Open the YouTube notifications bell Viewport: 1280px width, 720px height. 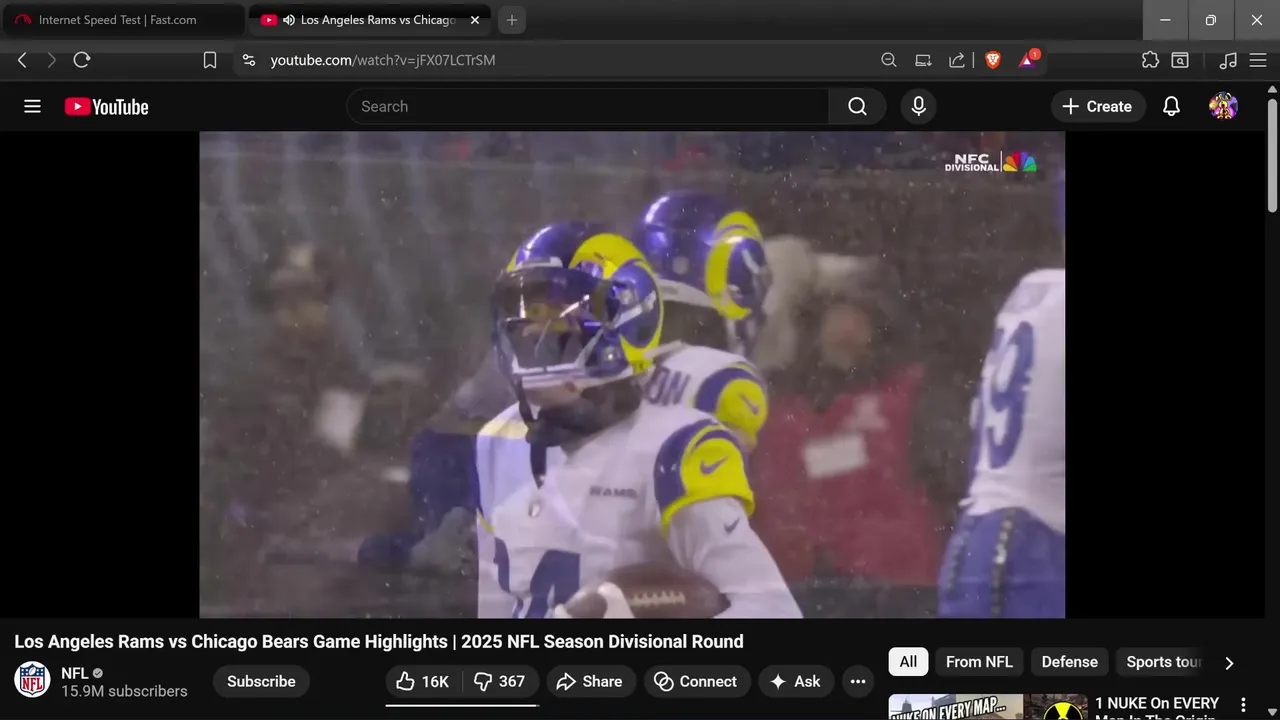pos(1171,106)
